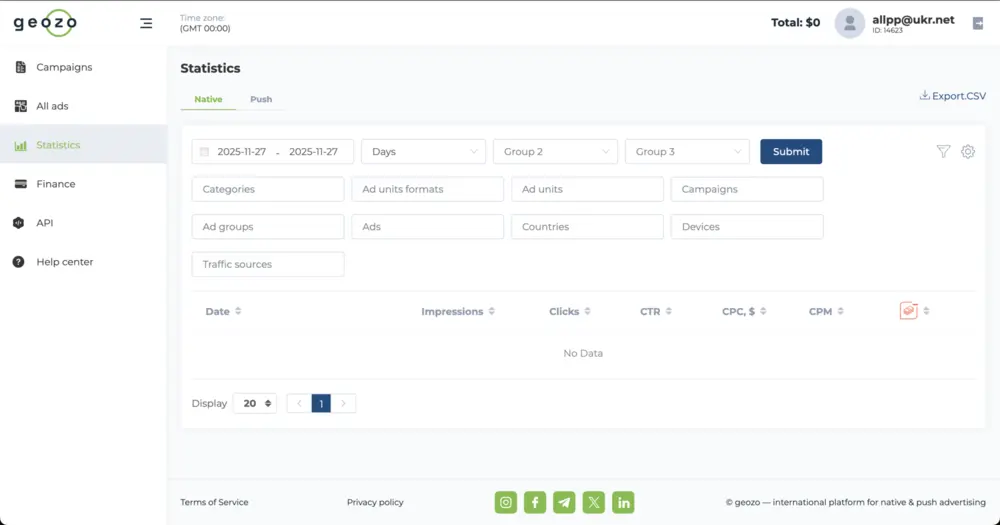The height and width of the screenshot is (525, 1000).
Task: Sort table by Impressions column
Action: (x=492, y=311)
